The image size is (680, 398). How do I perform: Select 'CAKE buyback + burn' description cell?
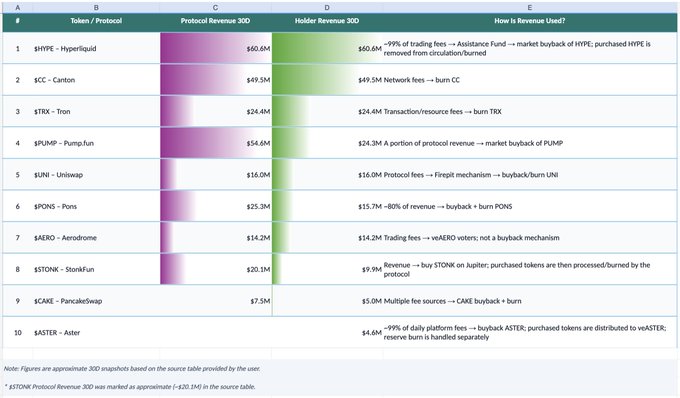tap(530, 301)
